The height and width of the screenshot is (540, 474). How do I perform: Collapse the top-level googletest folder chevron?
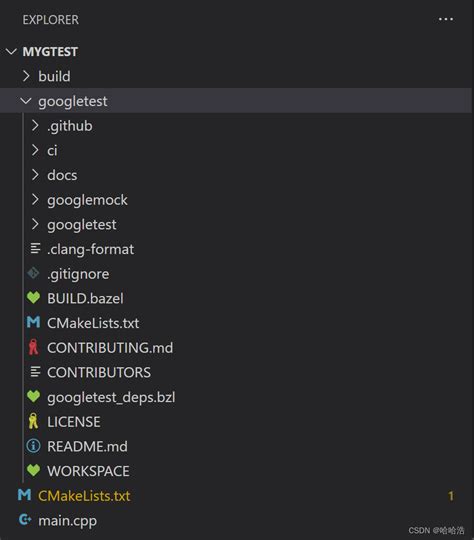point(26,101)
